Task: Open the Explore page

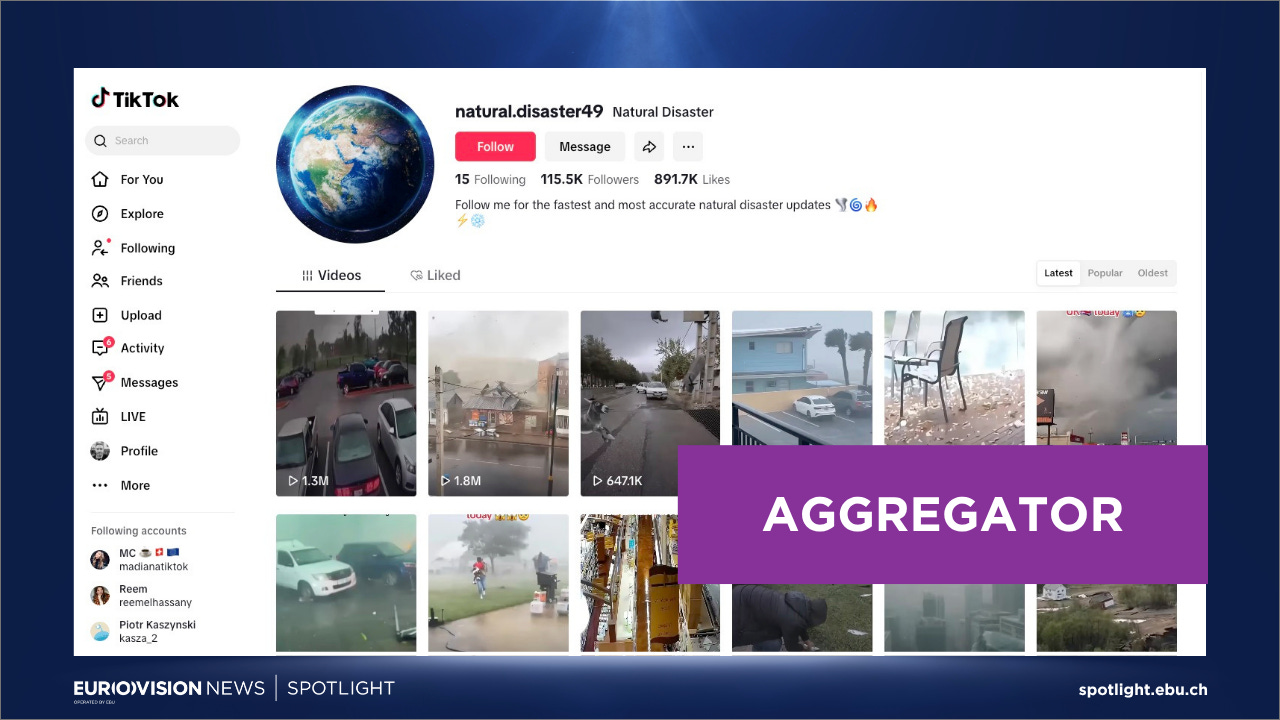Action: click(x=142, y=214)
